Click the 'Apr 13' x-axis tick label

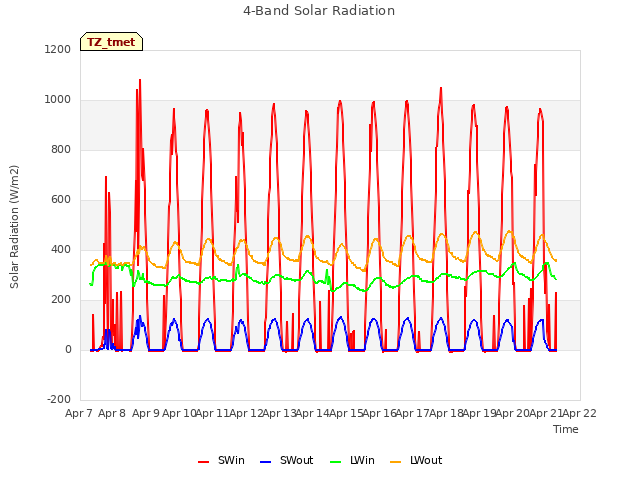[279, 413]
